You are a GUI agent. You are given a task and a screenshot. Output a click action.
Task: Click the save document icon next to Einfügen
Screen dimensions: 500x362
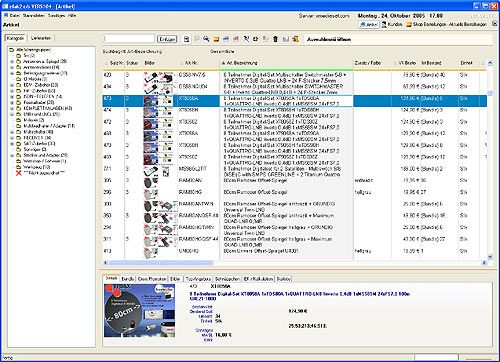click(x=187, y=39)
